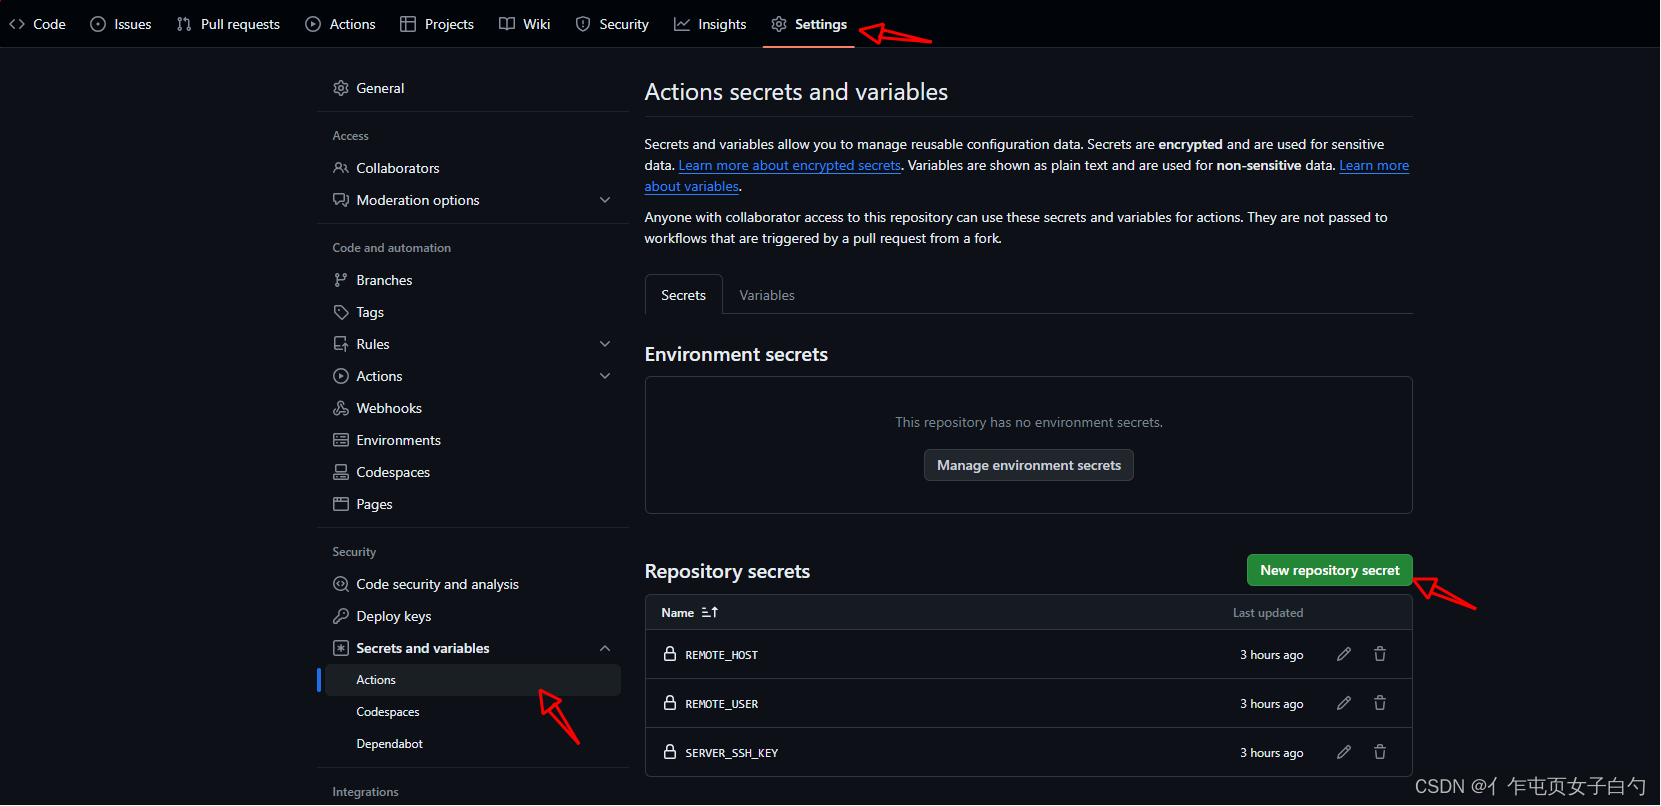
Task: Expand the Rules section chevron
Action: [605, 344]
